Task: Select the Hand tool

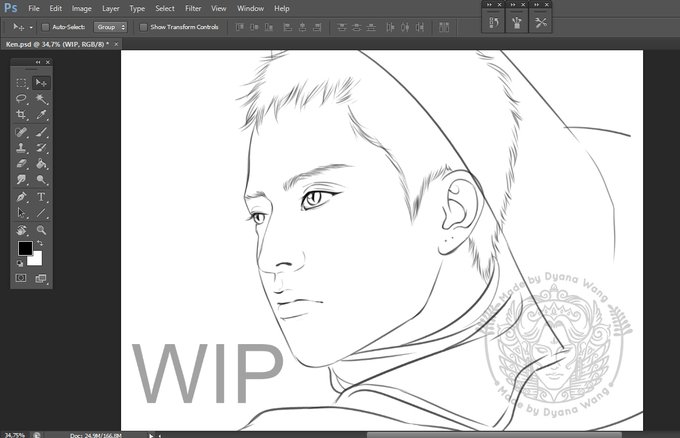Action: tap(21, 230)
